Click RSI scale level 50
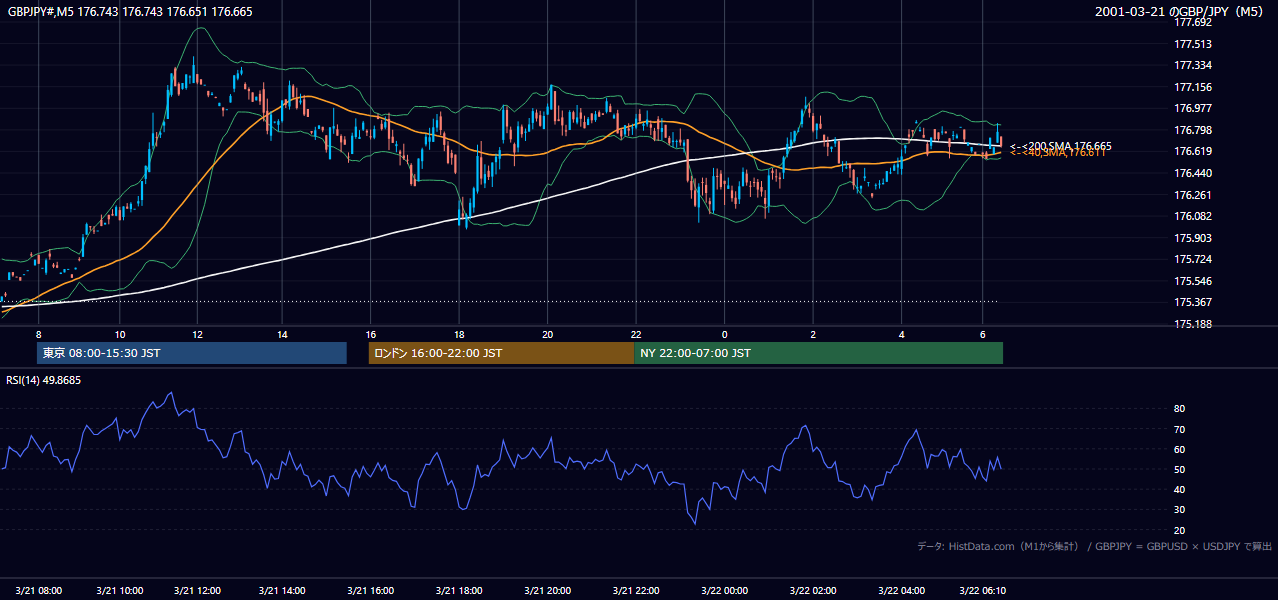The image size is (1278, 600). (1180, 470)
